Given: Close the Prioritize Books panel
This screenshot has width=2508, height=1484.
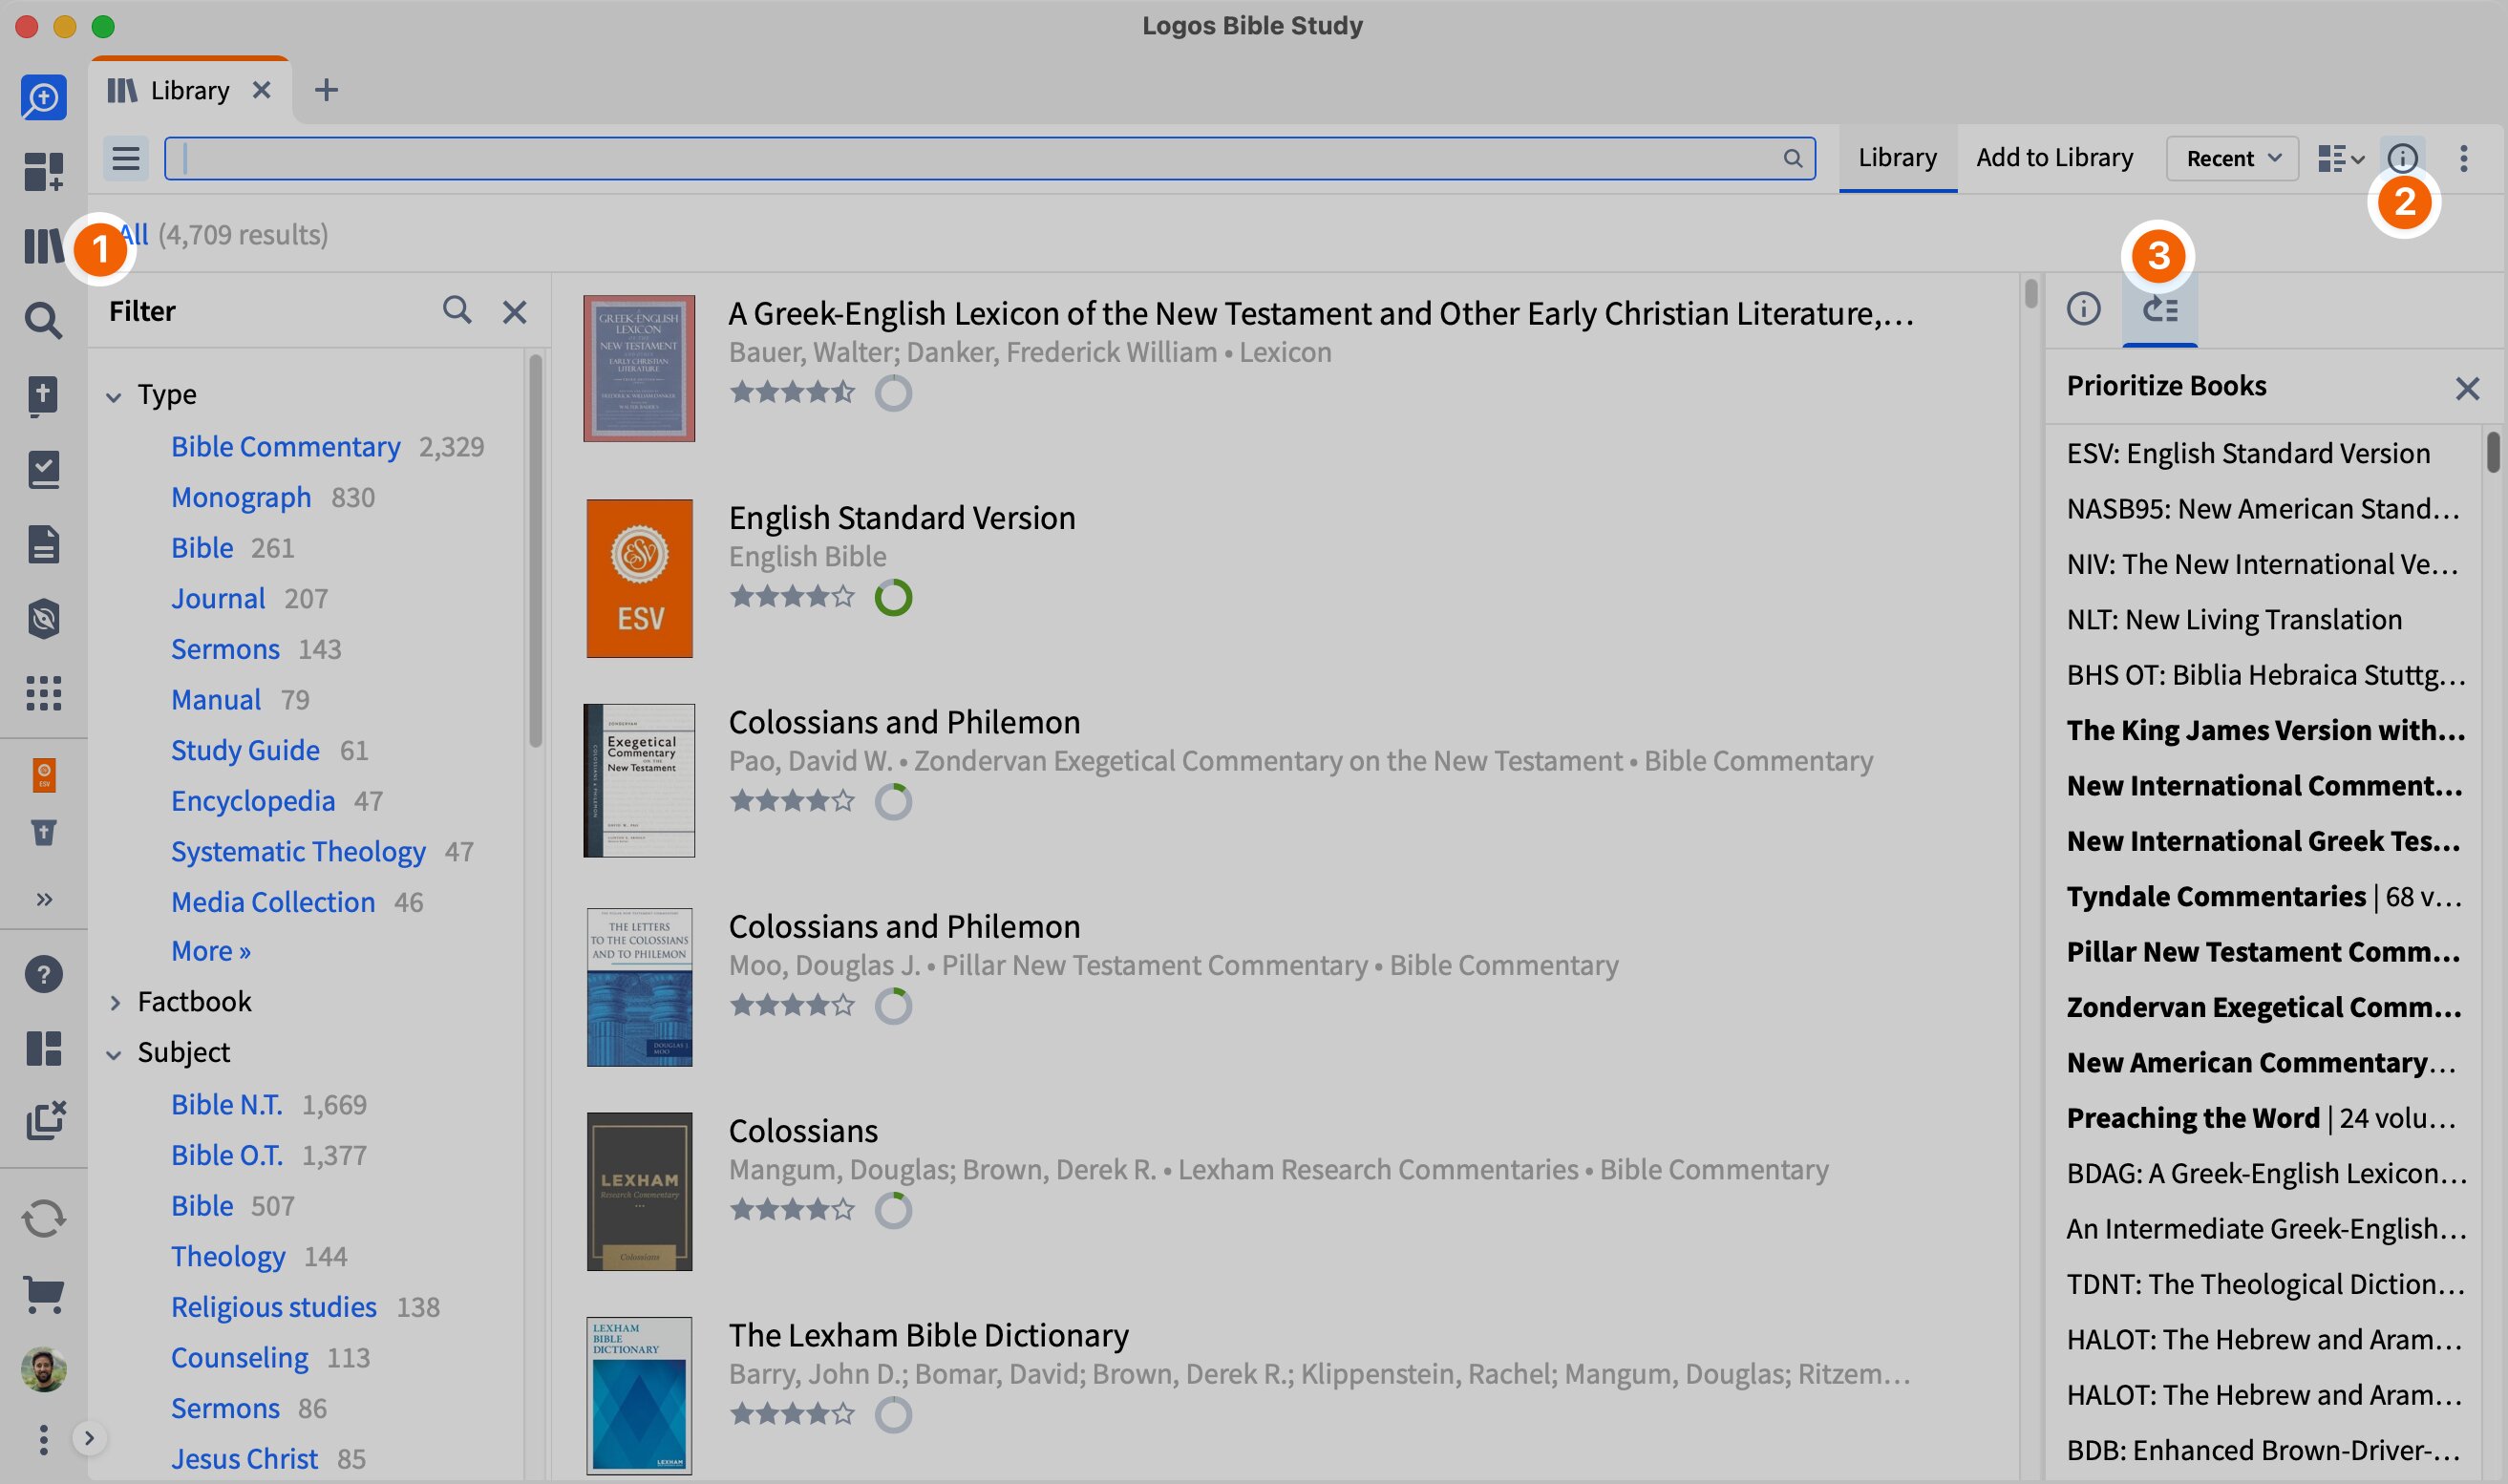Looking at the screenshot, I should click(x=2467, y=388).
